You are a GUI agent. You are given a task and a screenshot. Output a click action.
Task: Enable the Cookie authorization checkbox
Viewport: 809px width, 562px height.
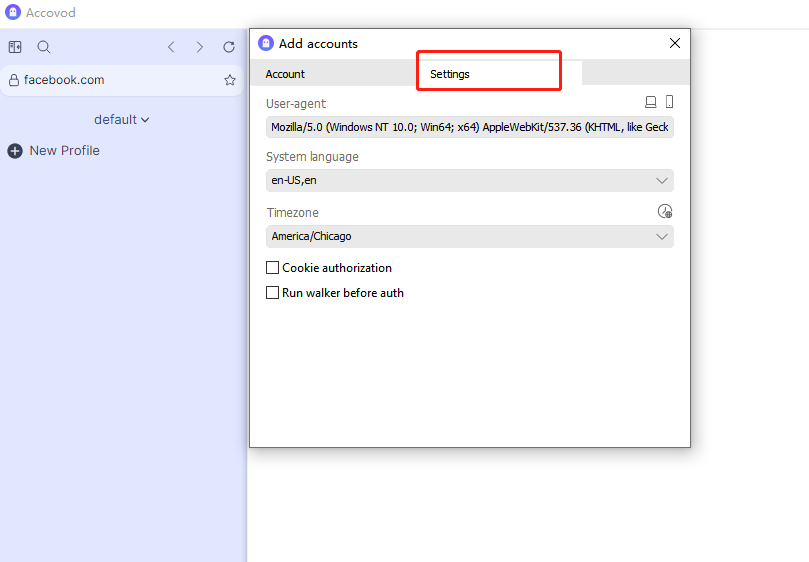pos(272,268)
